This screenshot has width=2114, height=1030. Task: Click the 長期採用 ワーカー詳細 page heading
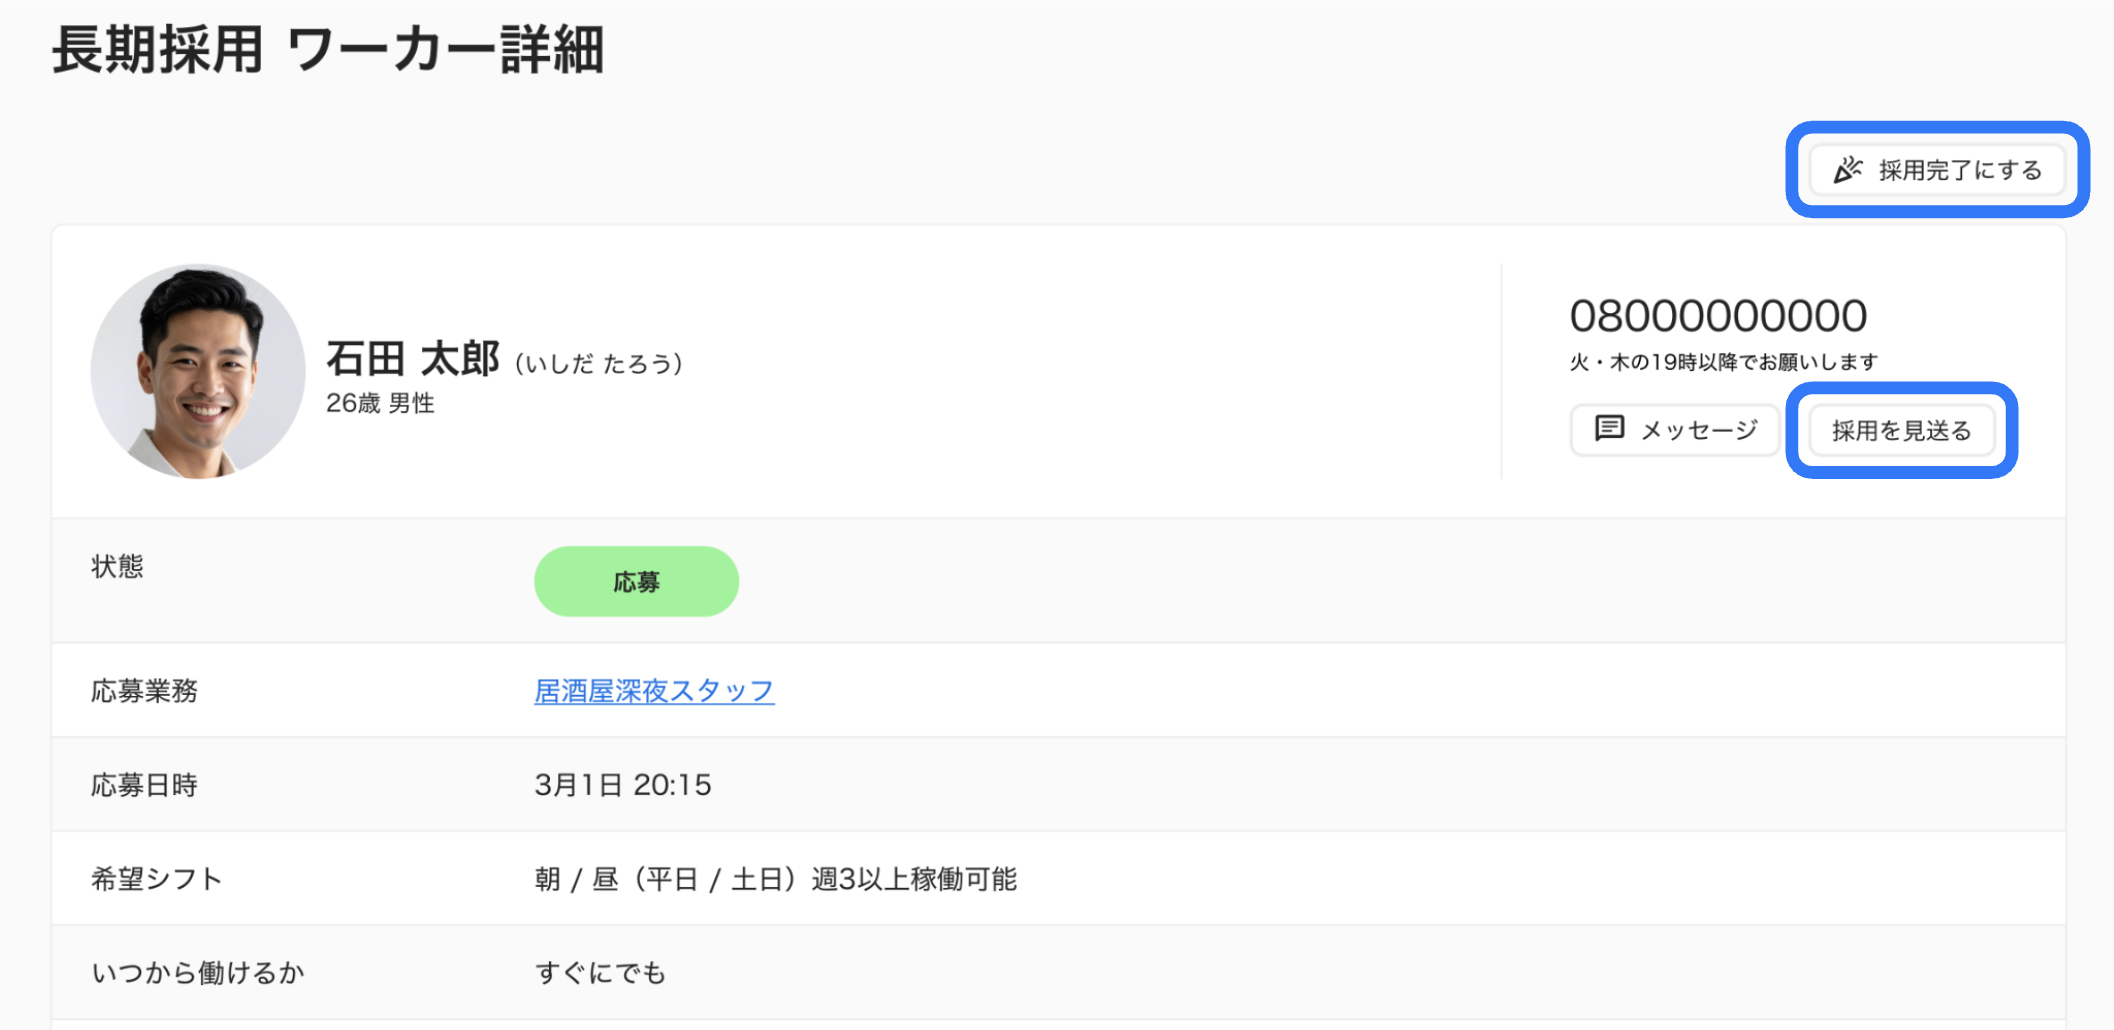pyautogui.click(x=328, y=50)
